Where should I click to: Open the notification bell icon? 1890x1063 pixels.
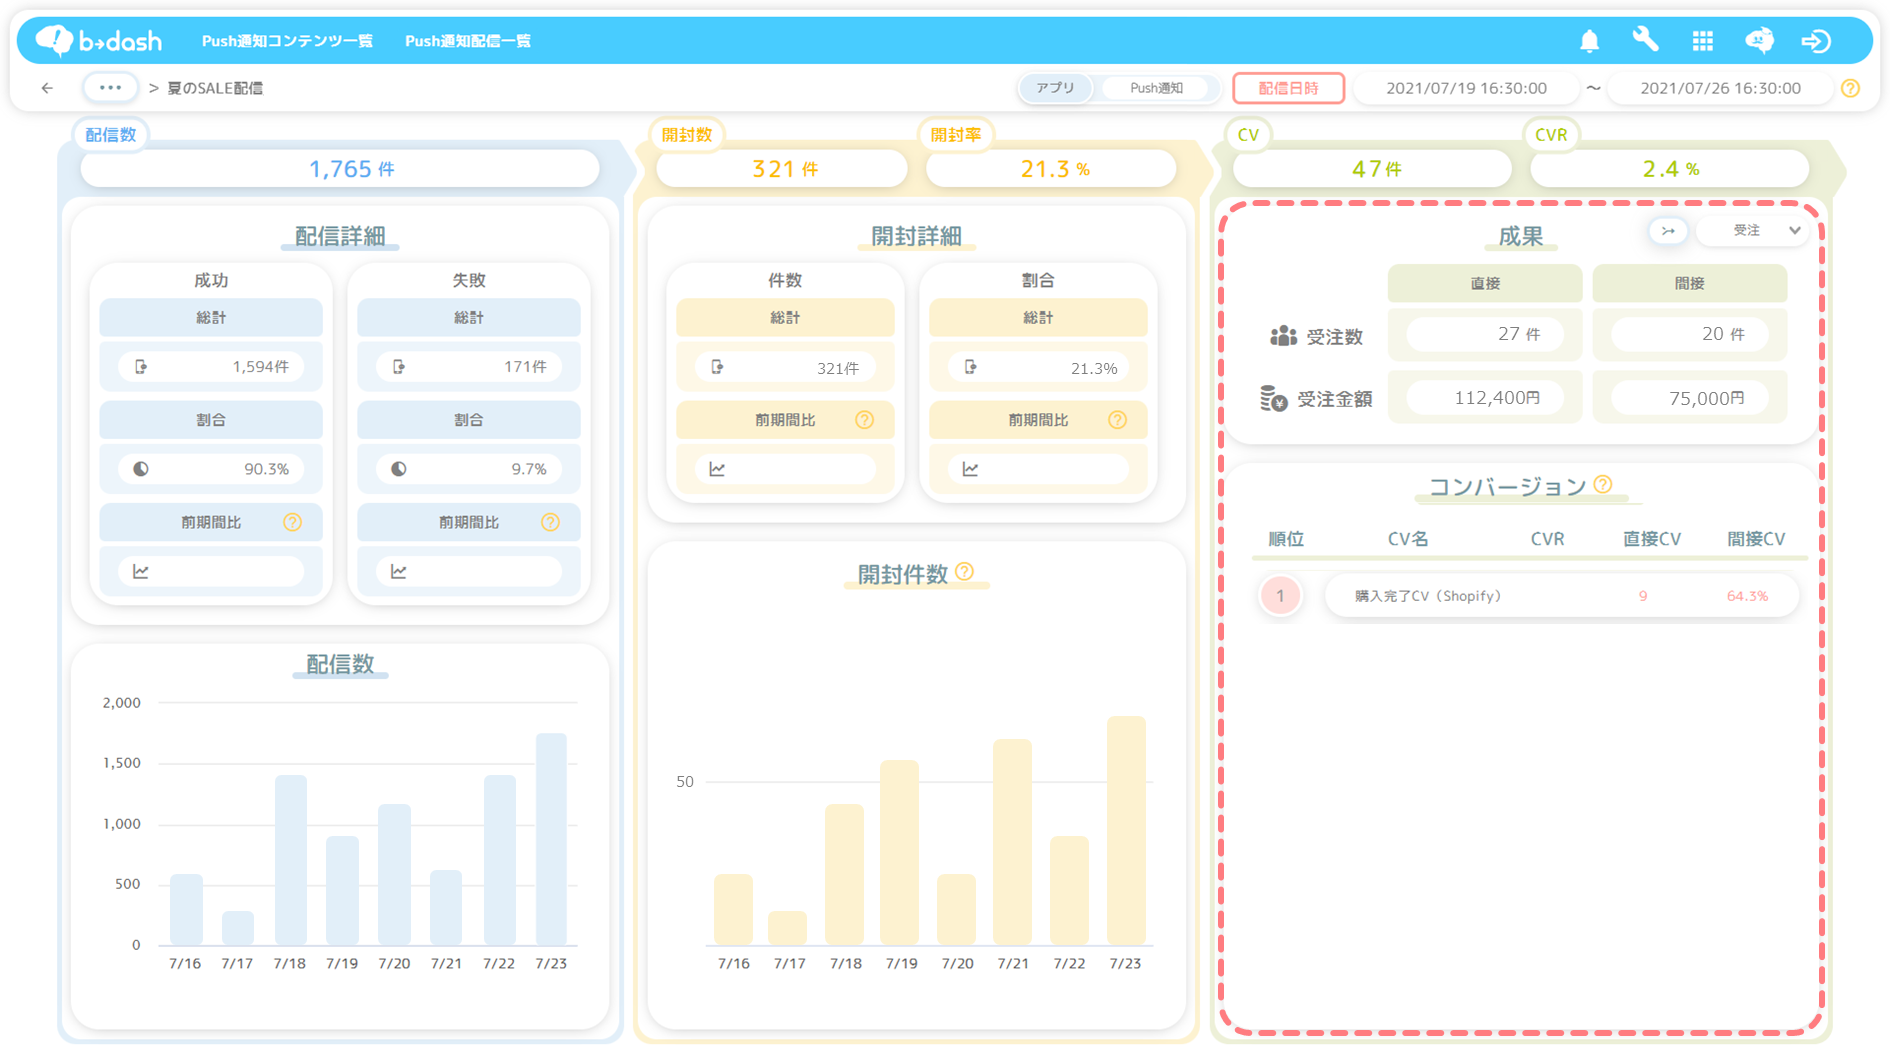click(x=1589, y=40)
